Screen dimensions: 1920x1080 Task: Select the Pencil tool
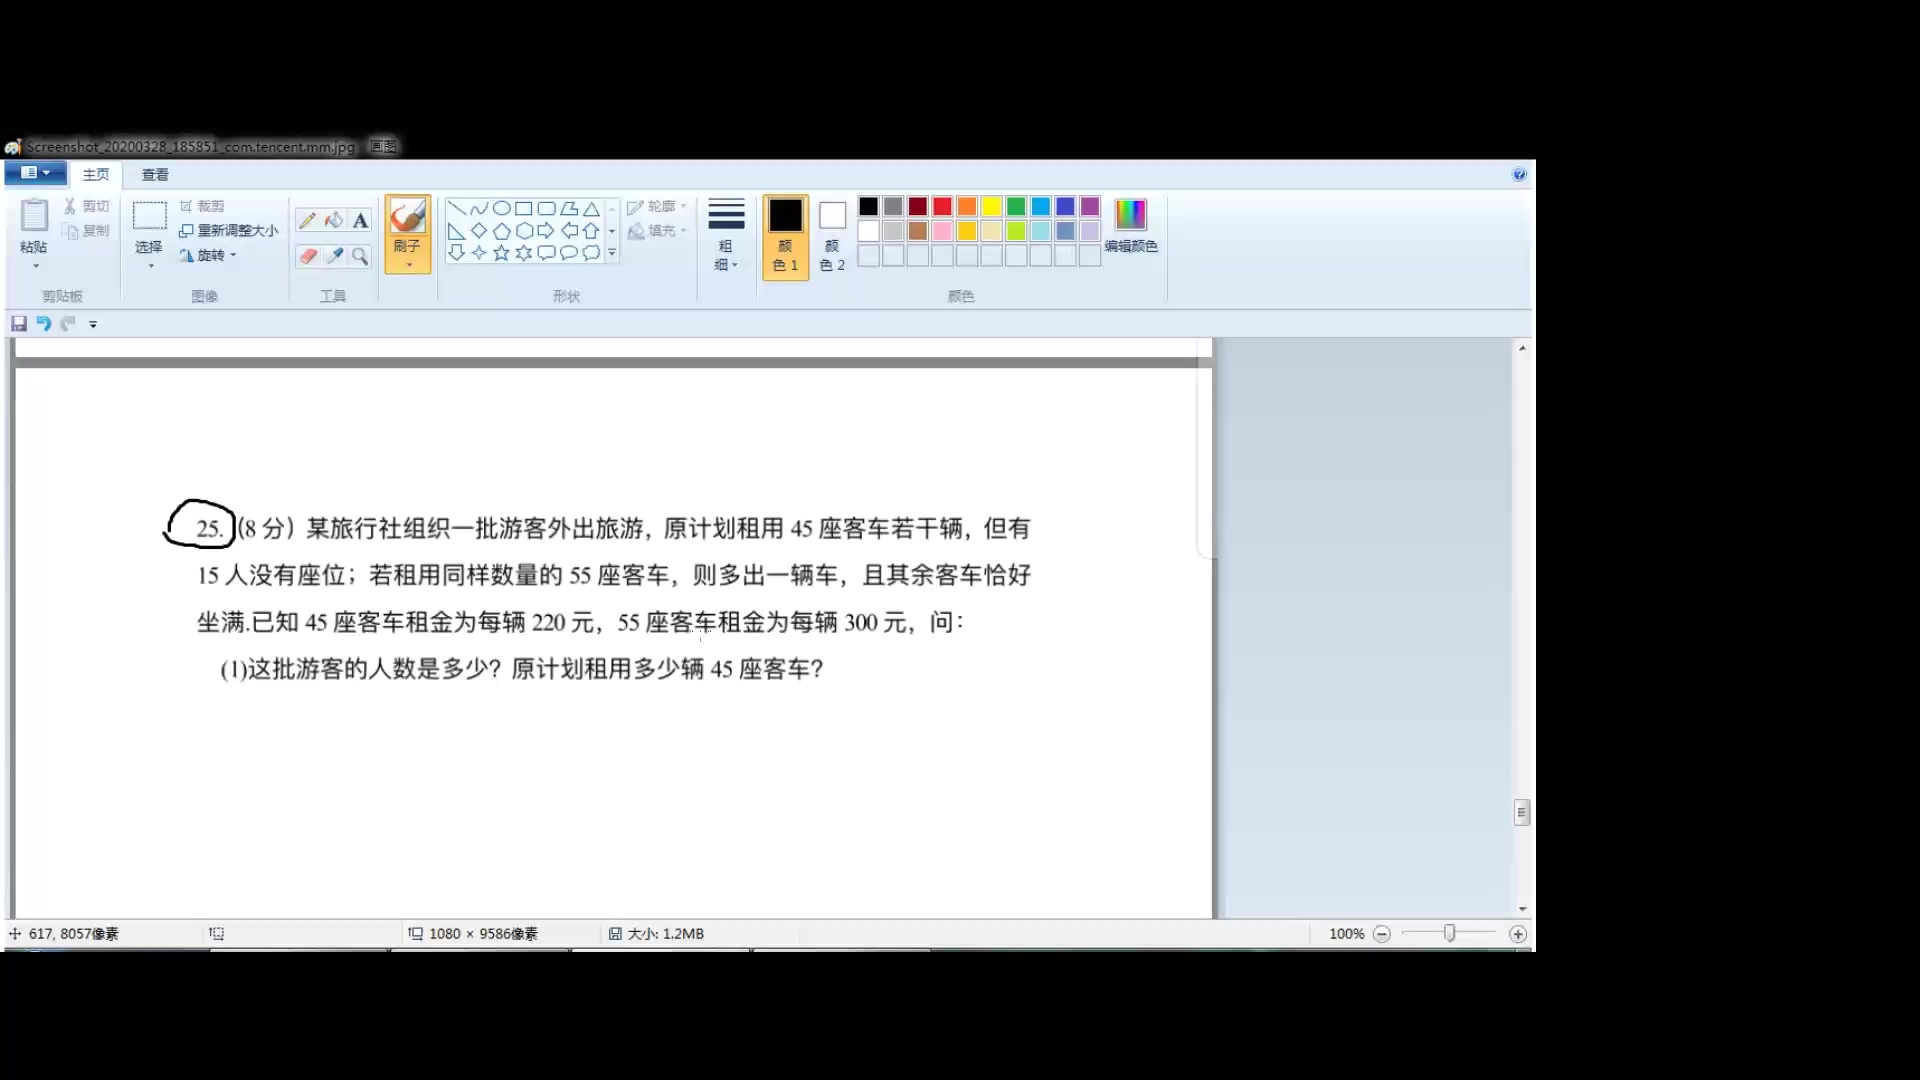[x=307, y=220]
